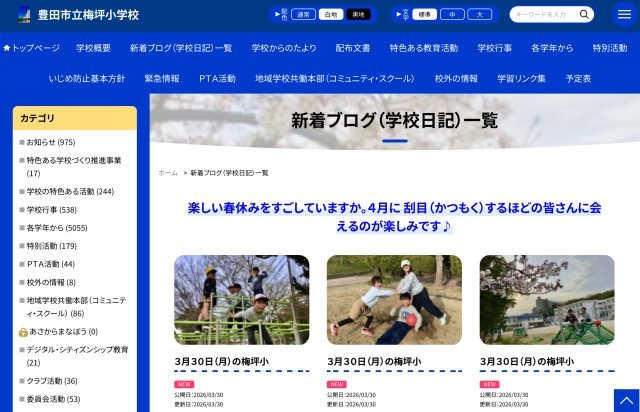Click the scroll-to-top arrow button
Viewport: 640px width, 412px height.
click(625, 401)
